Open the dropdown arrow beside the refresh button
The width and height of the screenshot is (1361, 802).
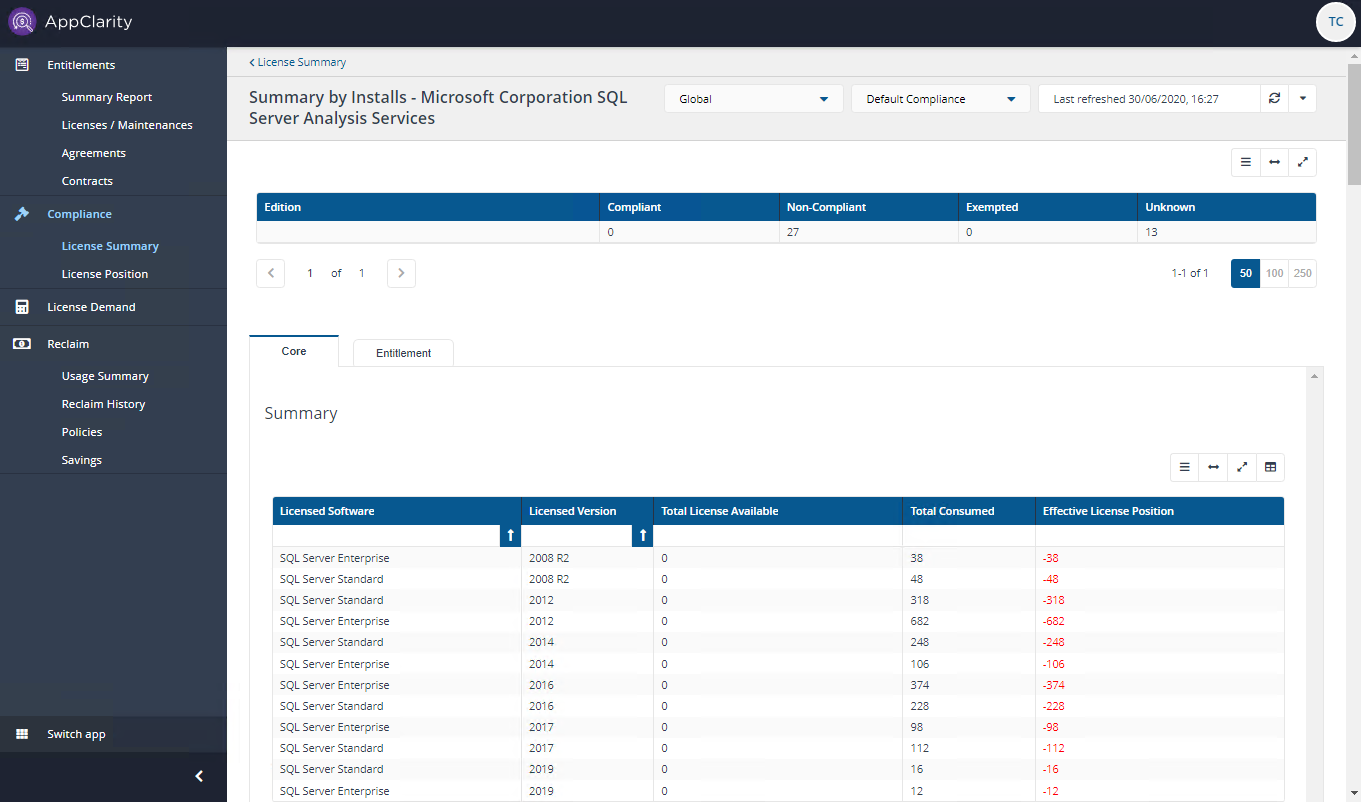click(x=1302, y=98)
